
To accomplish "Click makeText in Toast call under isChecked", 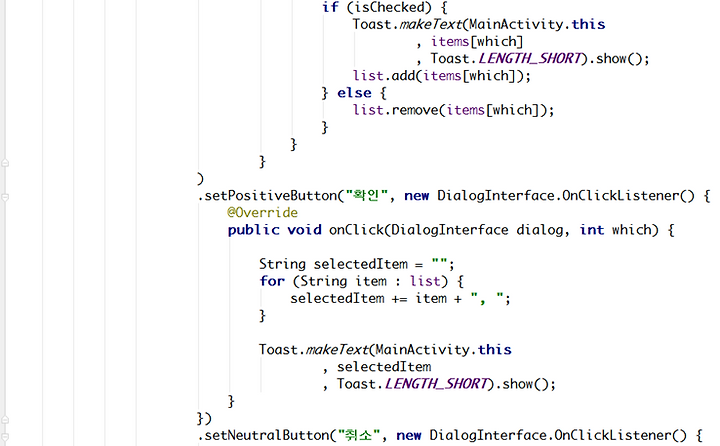I will coord(430,24).
